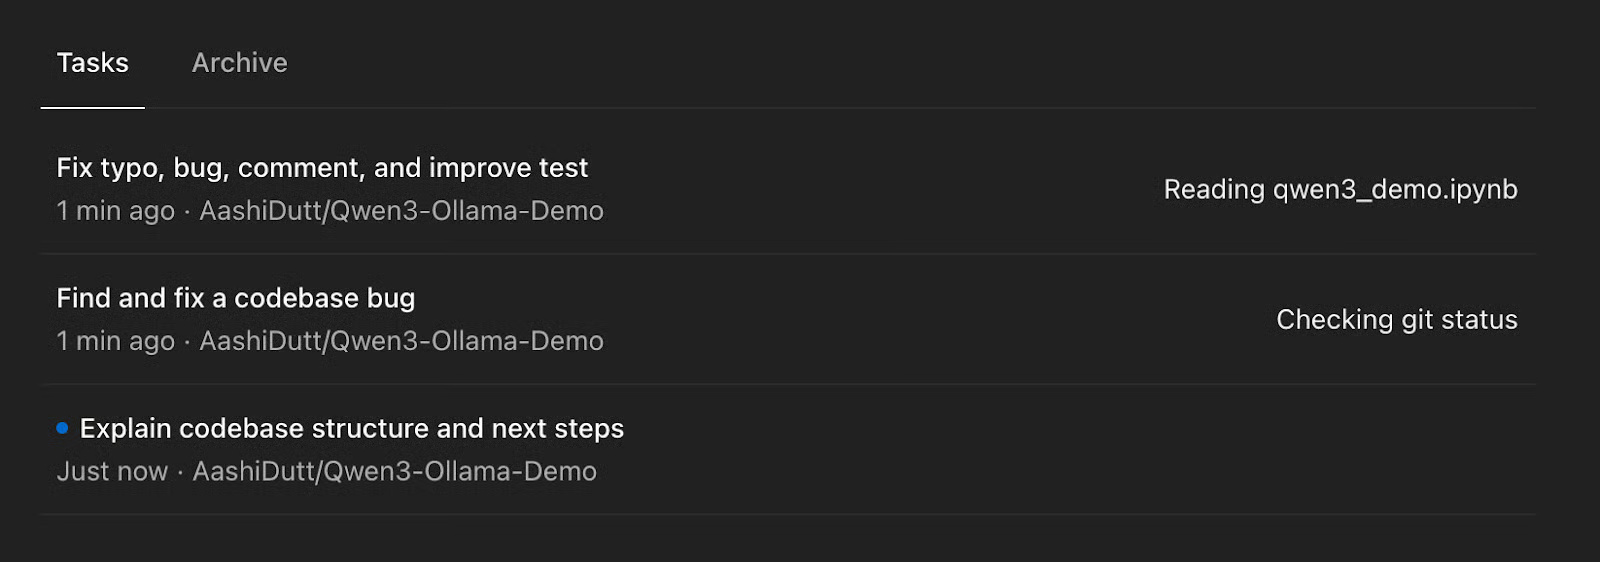This screenshot has height=562, width=1600.
Task: Open "Fix typo, bug, comment, and improve test" task
Action: click(322, 168)
